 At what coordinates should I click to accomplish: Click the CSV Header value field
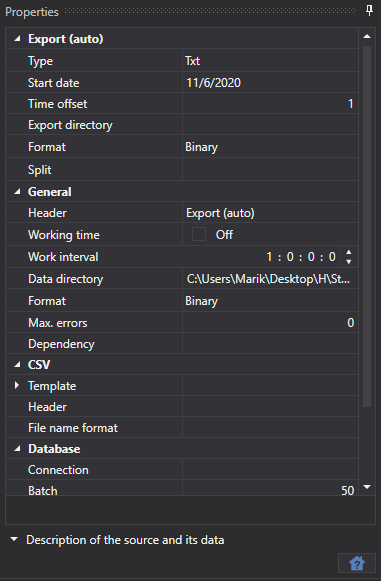click(270, 406)
